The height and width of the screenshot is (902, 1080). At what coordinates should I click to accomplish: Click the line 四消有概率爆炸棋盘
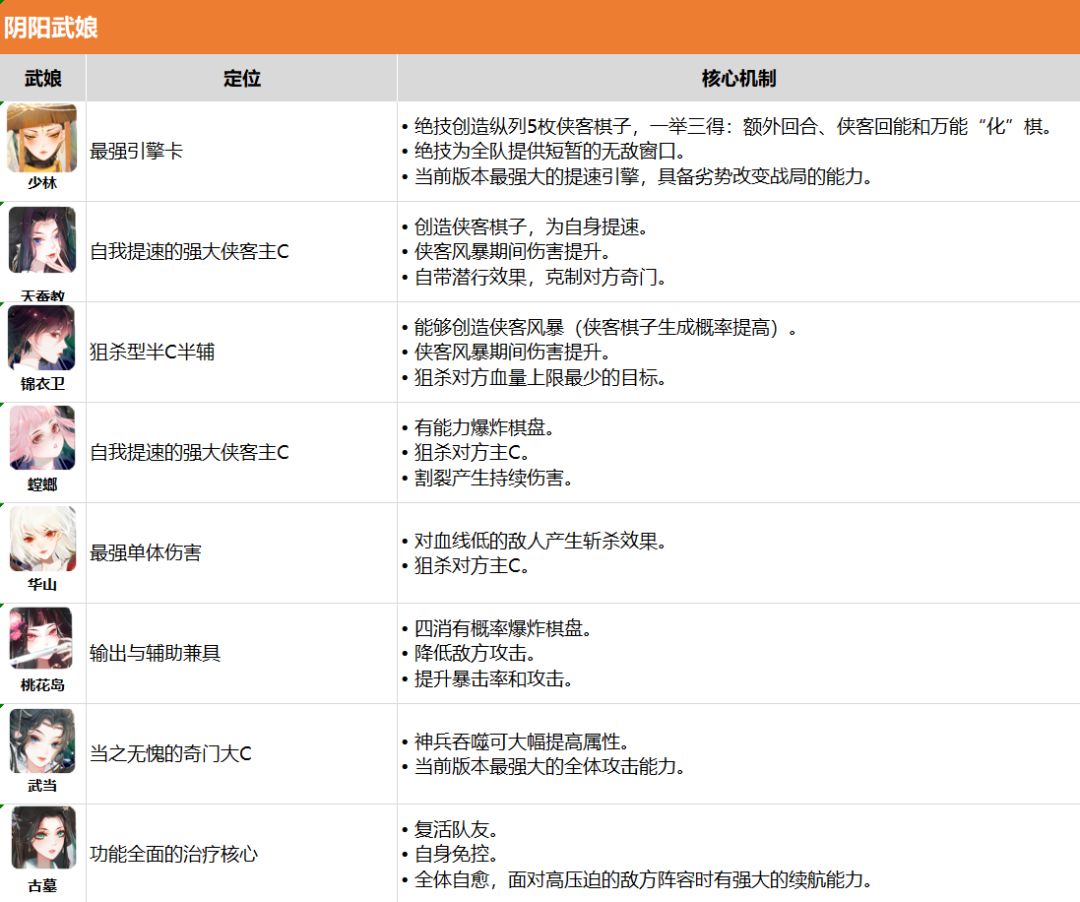click(497, 628)
